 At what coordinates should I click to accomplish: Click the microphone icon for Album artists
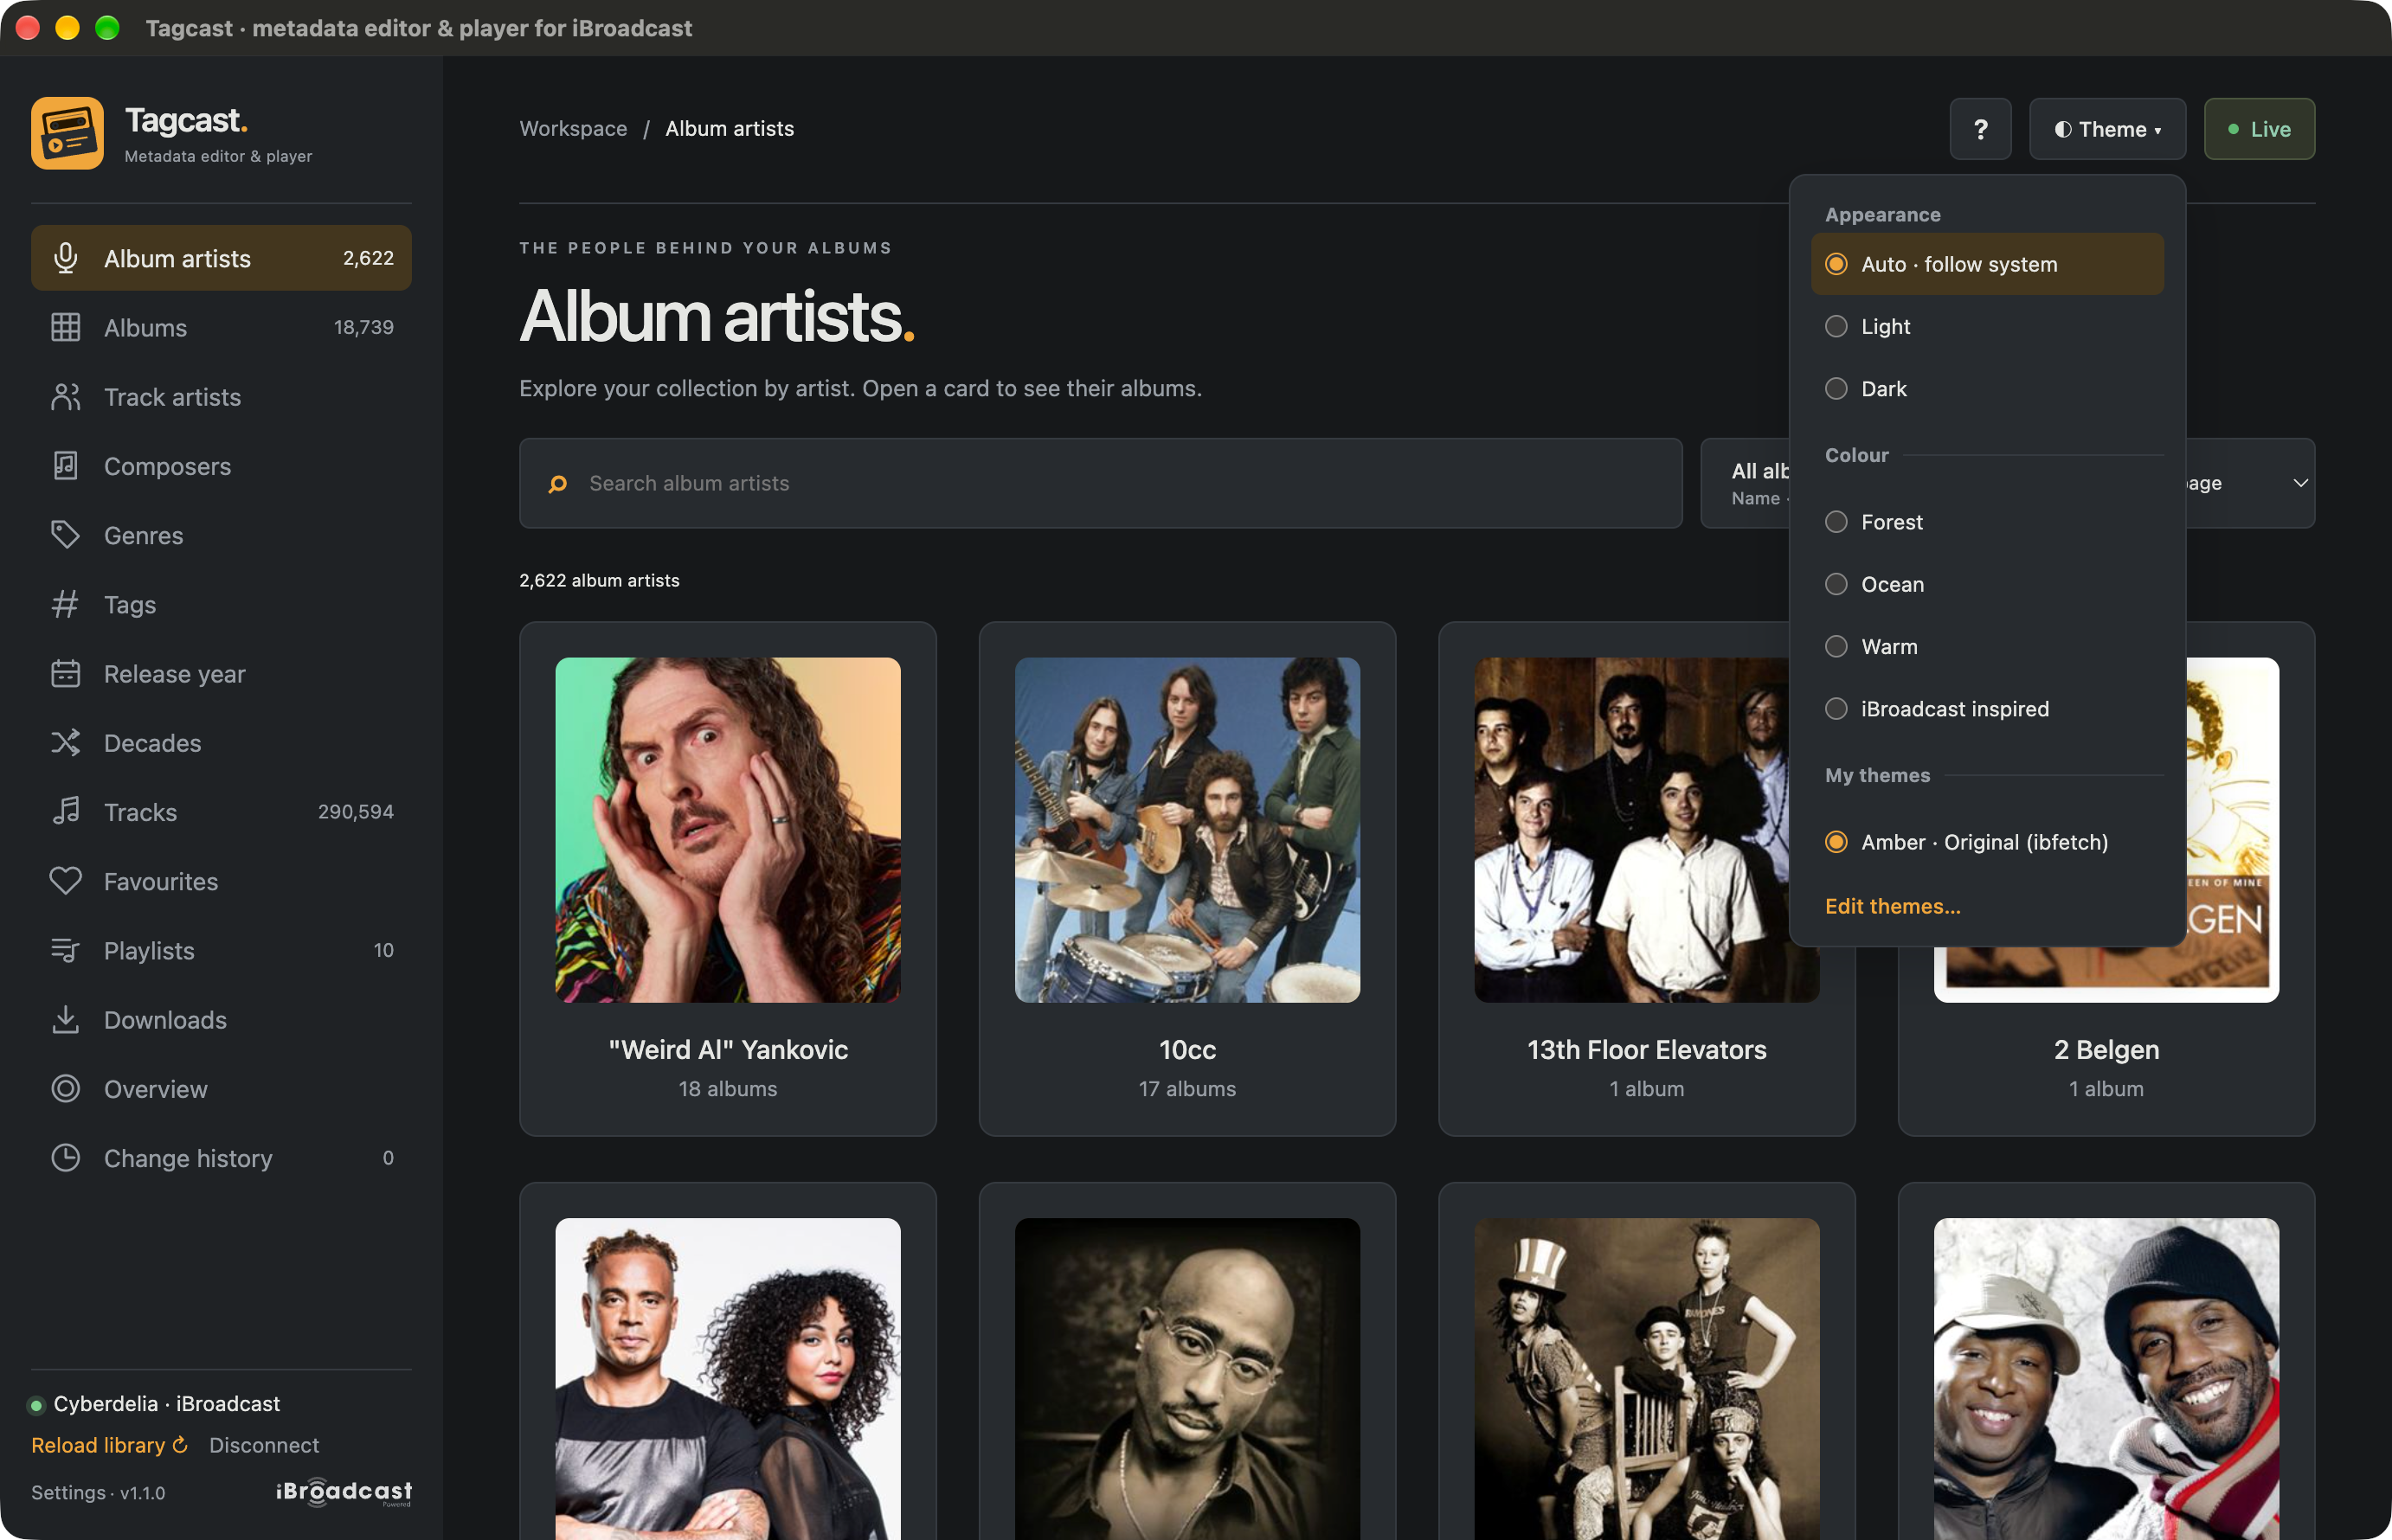pyautogui.click(x=66, y=258)
